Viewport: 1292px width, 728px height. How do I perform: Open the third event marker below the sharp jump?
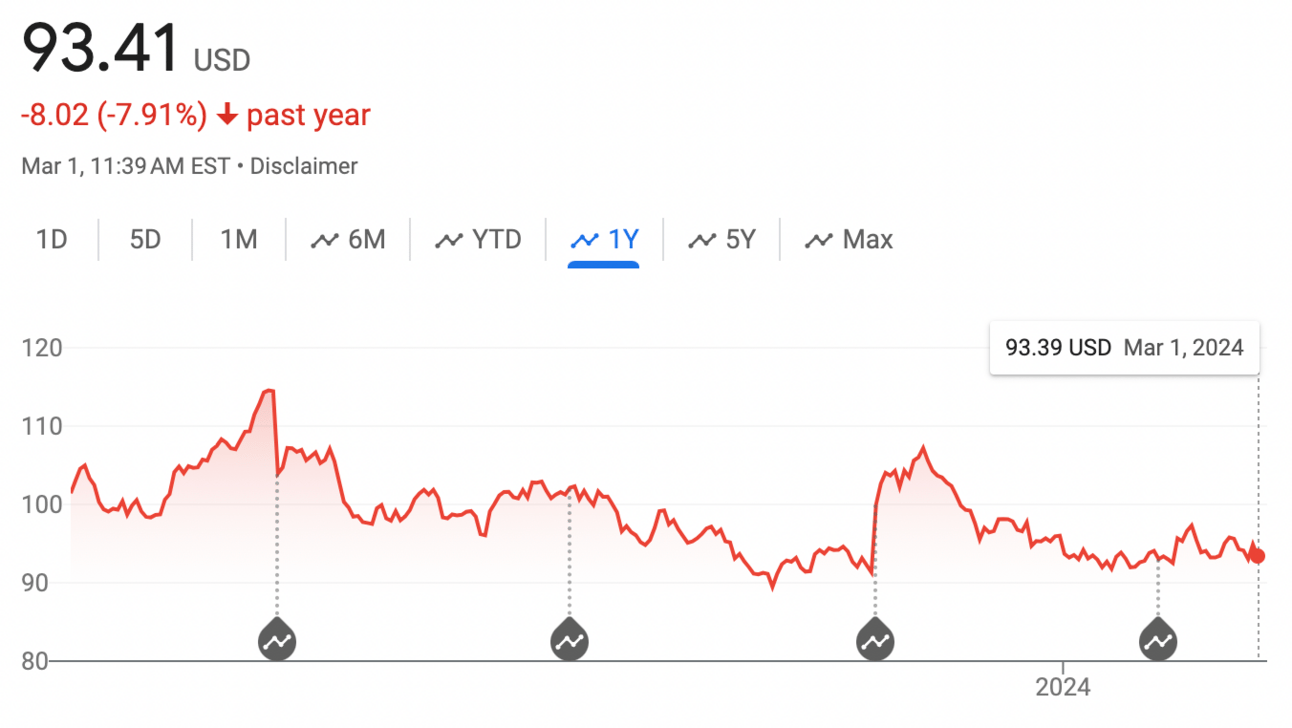click(x=875, y=640)
